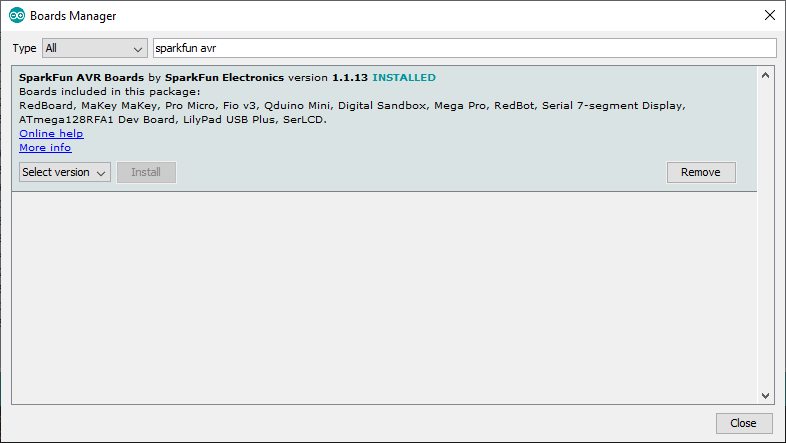Click the 'Type' label beside the dropdown

(x=24, y=48)
